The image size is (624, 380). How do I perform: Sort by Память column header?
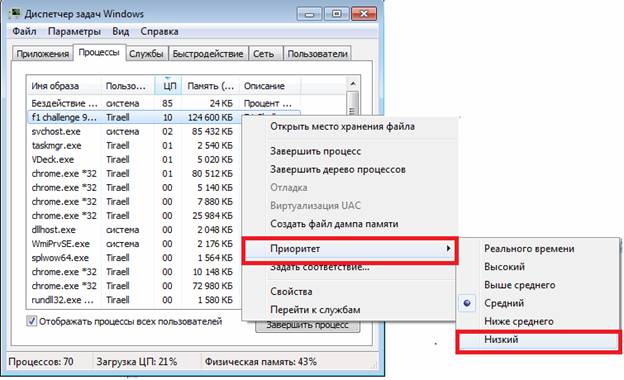point(211,86)
